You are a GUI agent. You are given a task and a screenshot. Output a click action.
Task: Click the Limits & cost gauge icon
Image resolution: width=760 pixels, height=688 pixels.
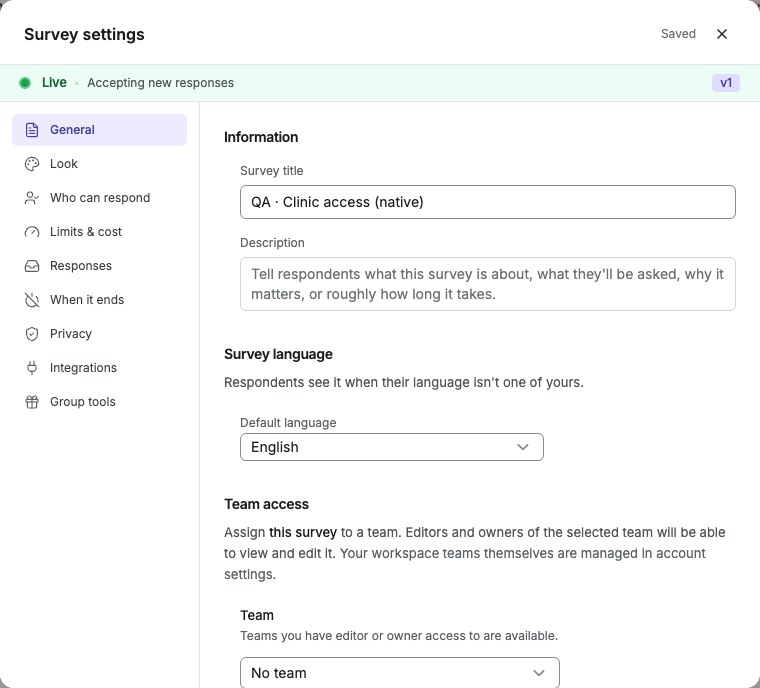click(32, 232)
